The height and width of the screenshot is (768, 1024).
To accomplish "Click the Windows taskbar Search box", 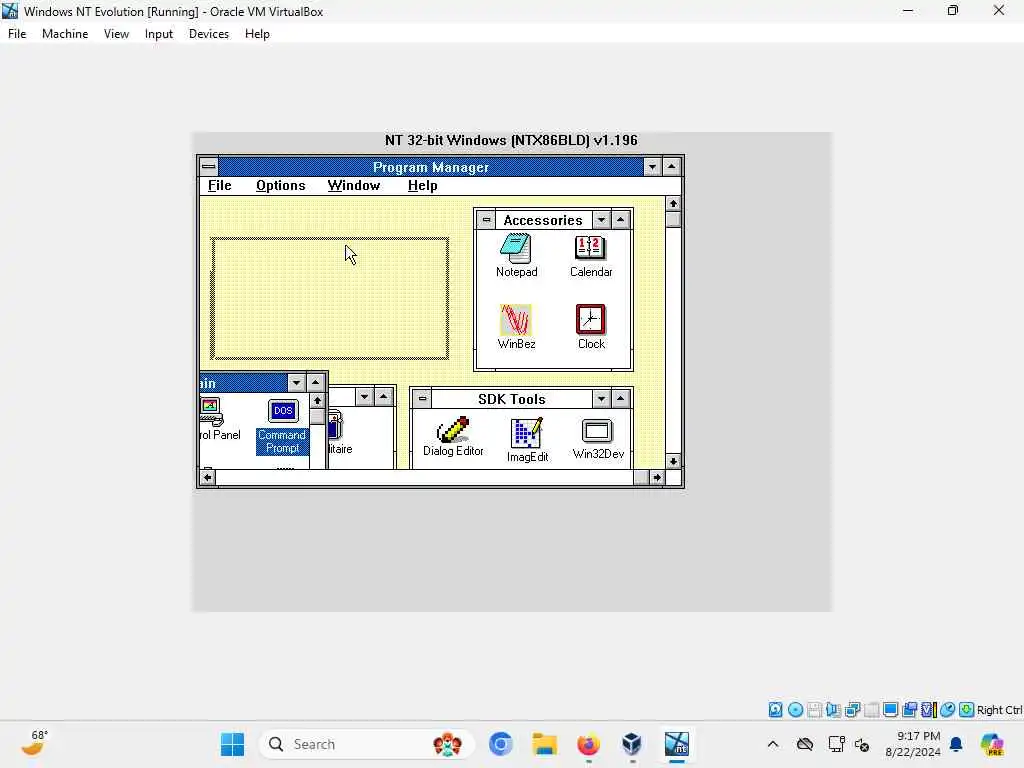I will 366,744.
